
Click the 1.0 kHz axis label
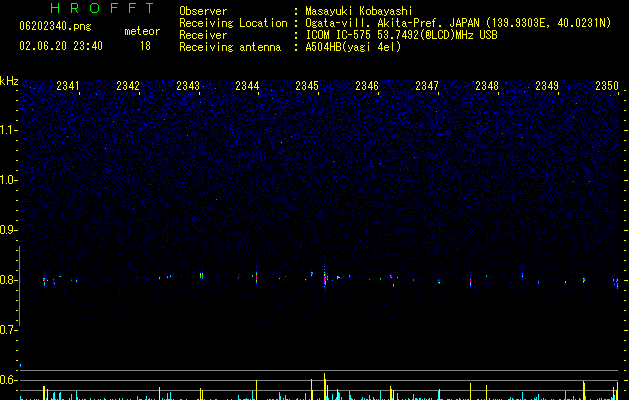(x=8, y=180)
